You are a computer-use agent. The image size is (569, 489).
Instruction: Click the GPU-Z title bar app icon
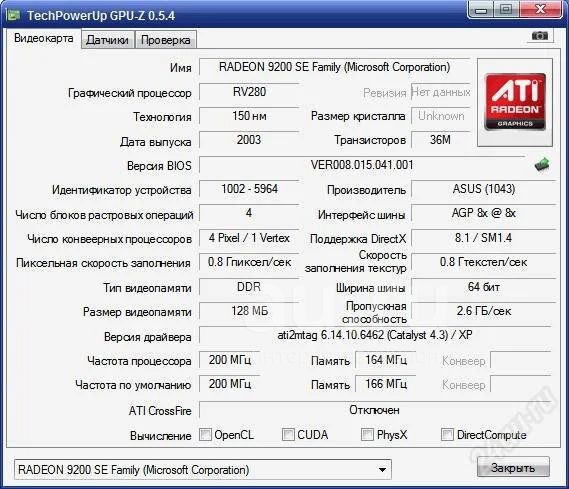tap(13, 15)
